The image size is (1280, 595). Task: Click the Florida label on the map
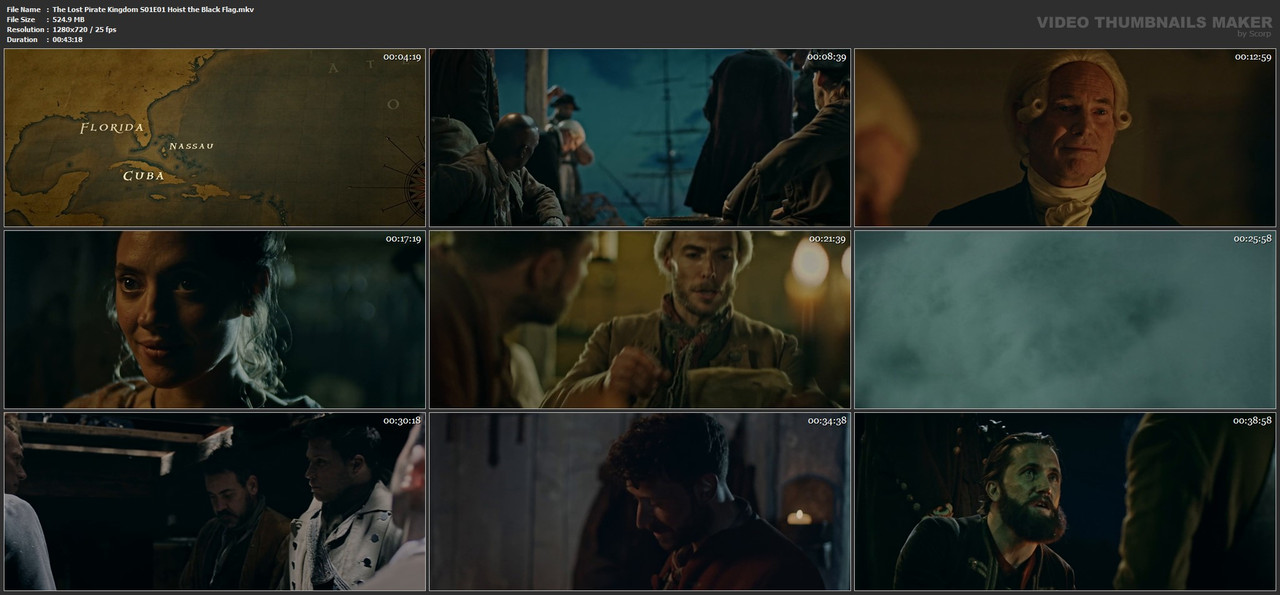click(112, 128)
